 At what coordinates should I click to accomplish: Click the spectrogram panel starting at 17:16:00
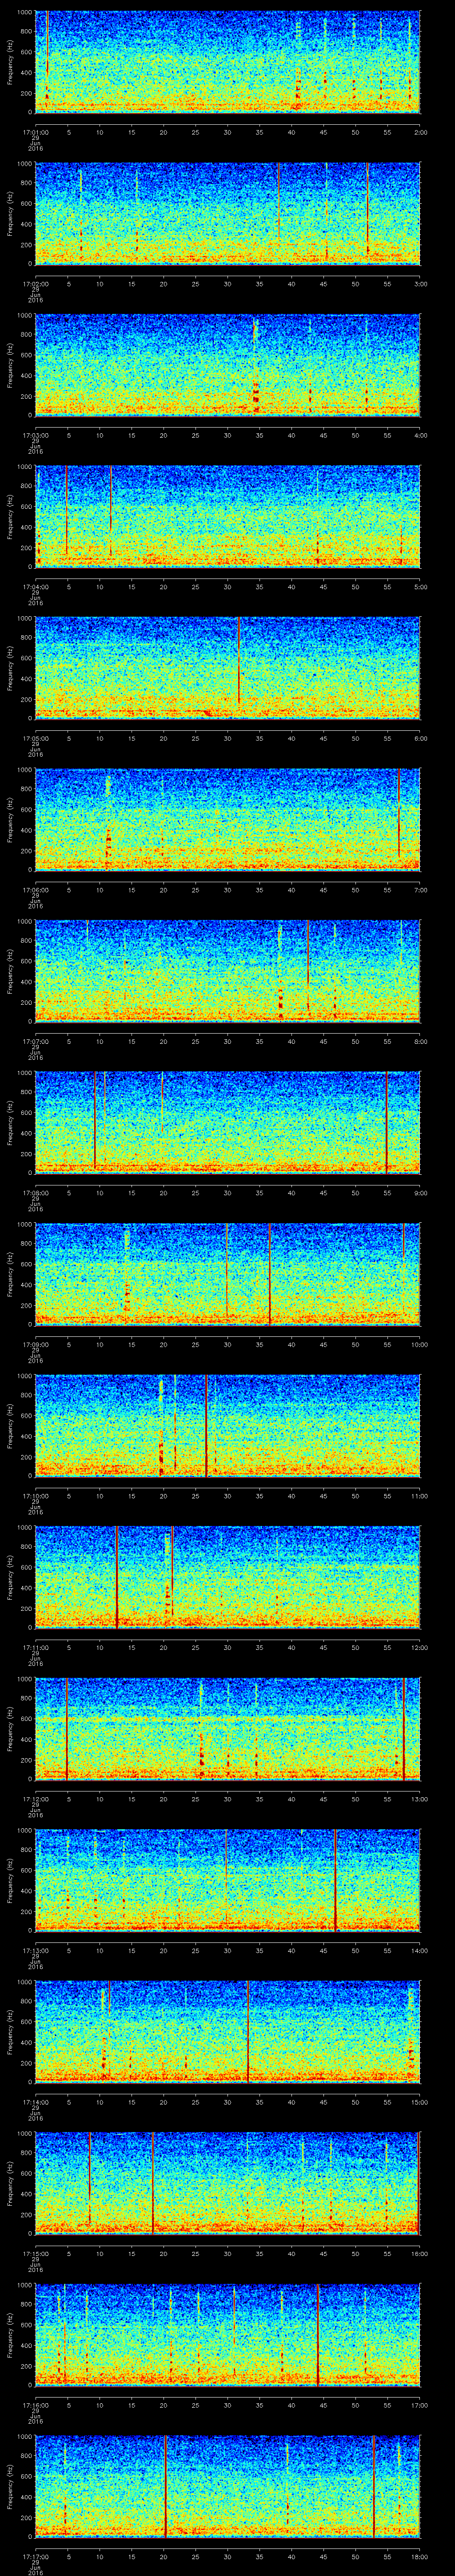(228, 2335)
